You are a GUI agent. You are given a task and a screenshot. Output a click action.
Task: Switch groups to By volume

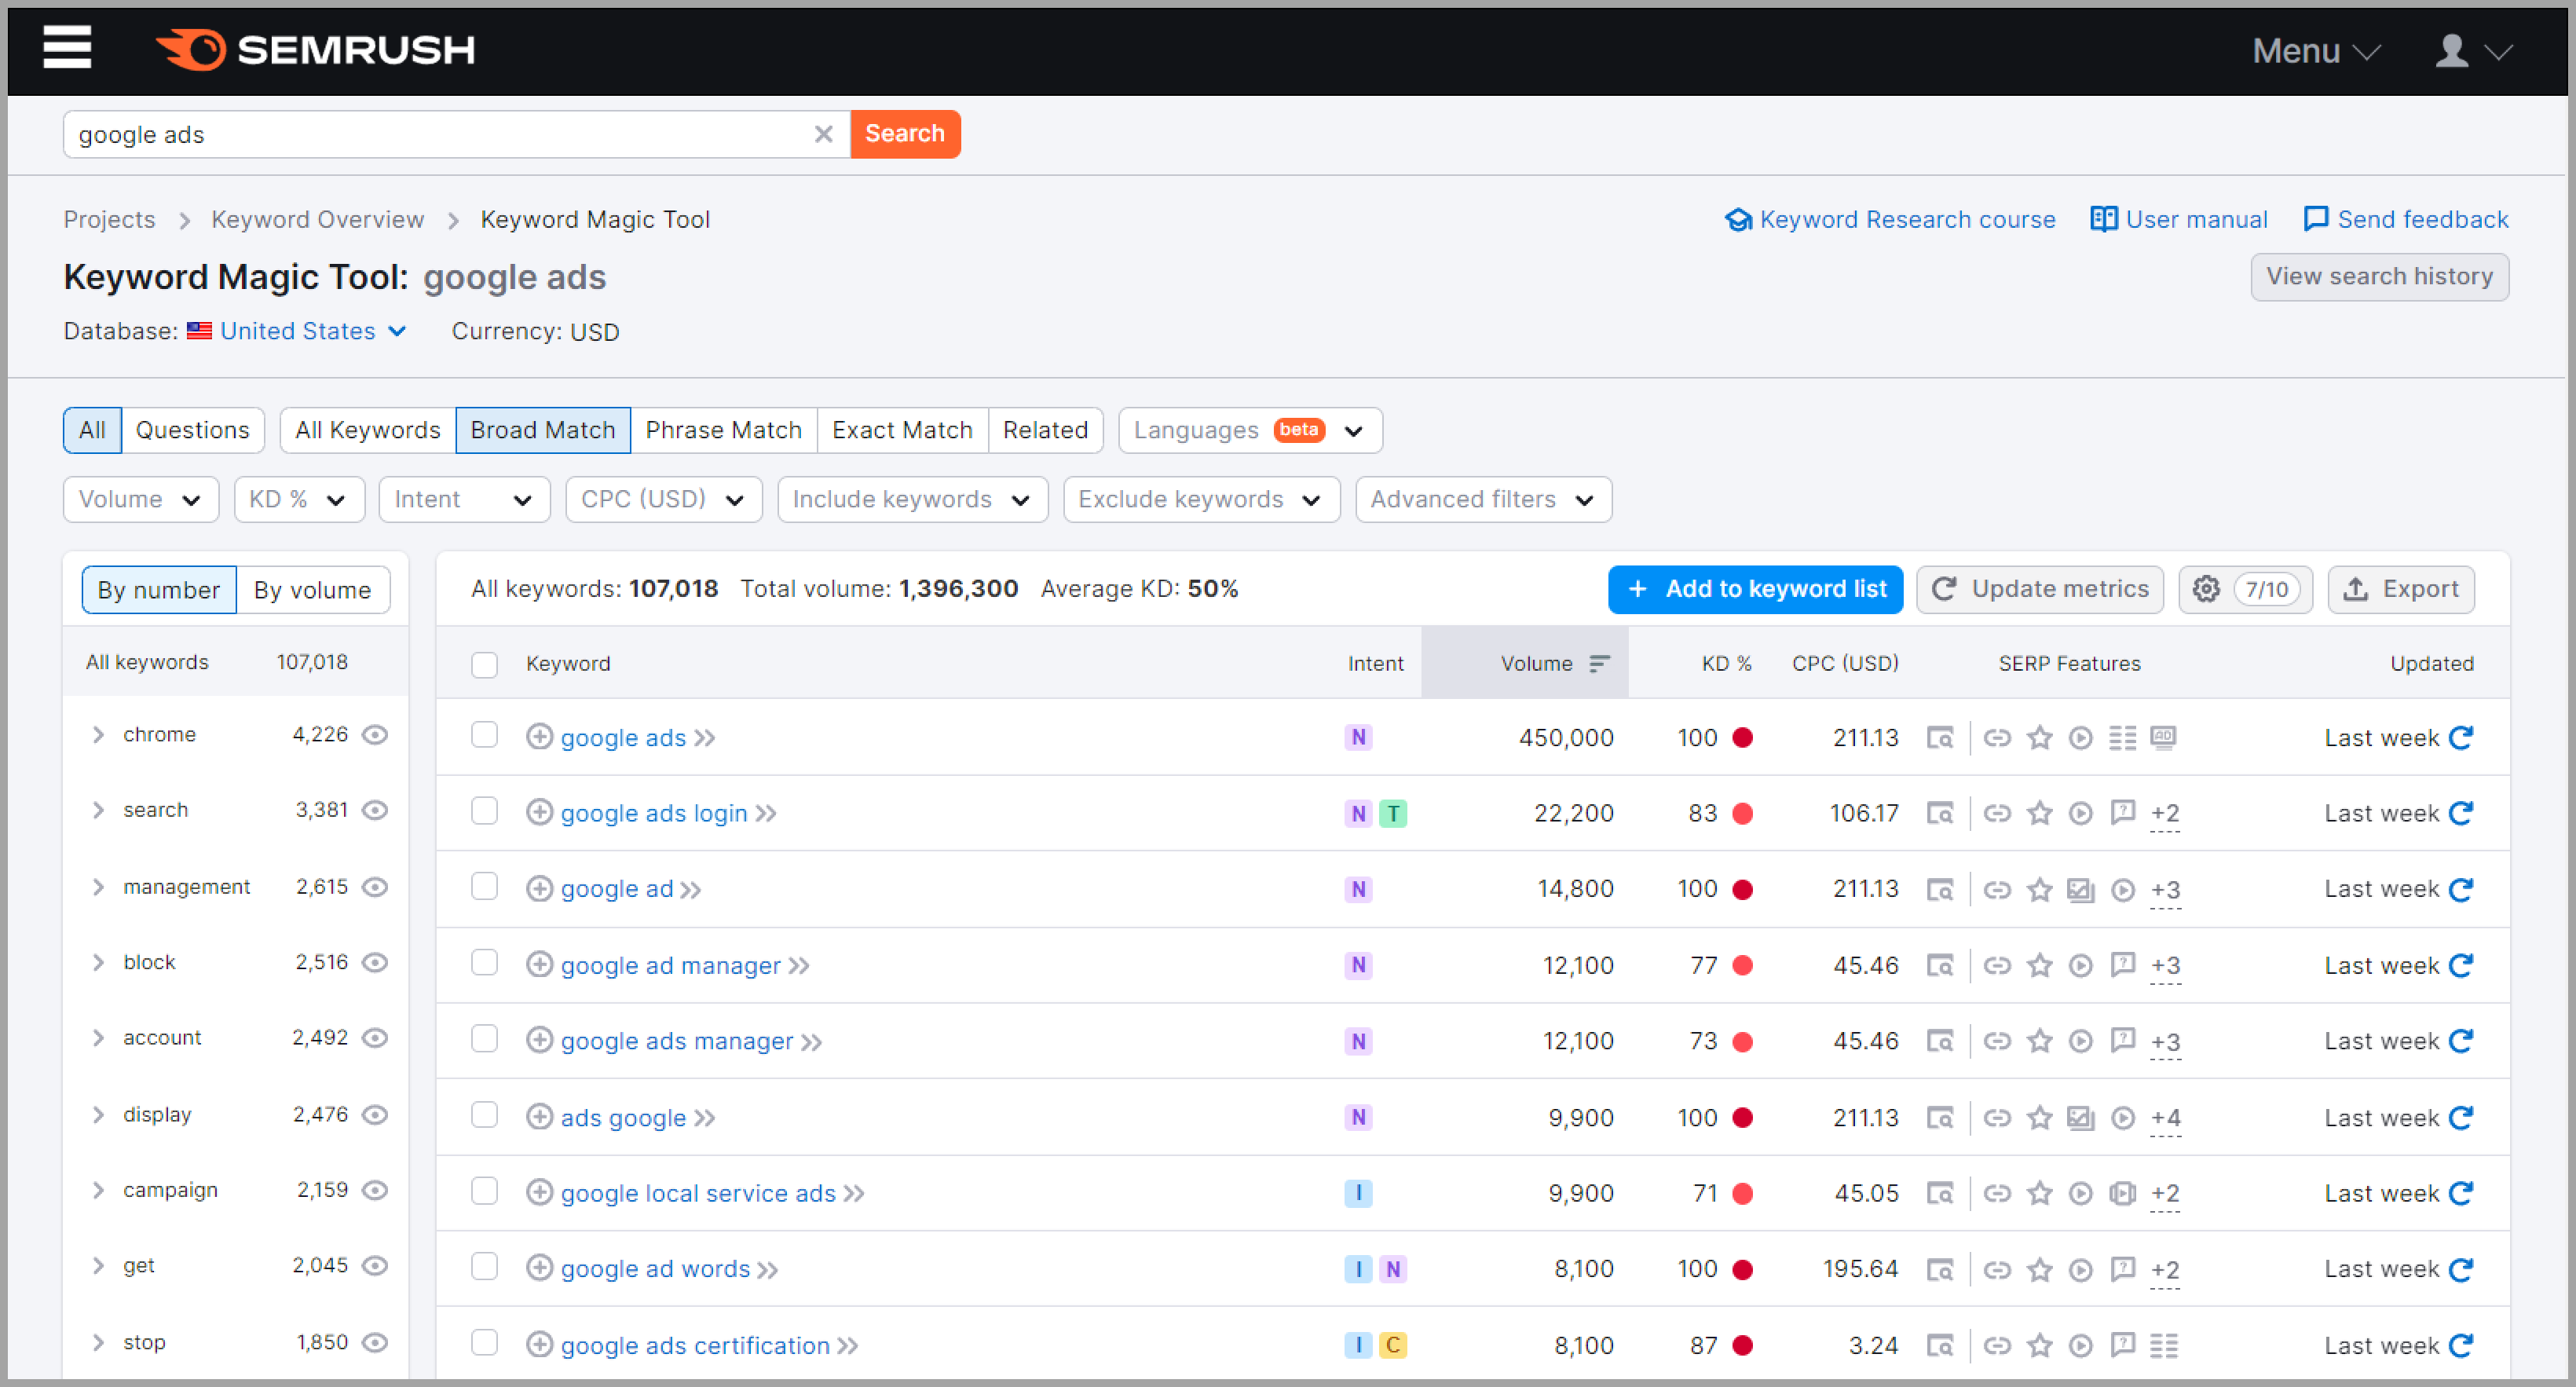(x=312, y=590)
